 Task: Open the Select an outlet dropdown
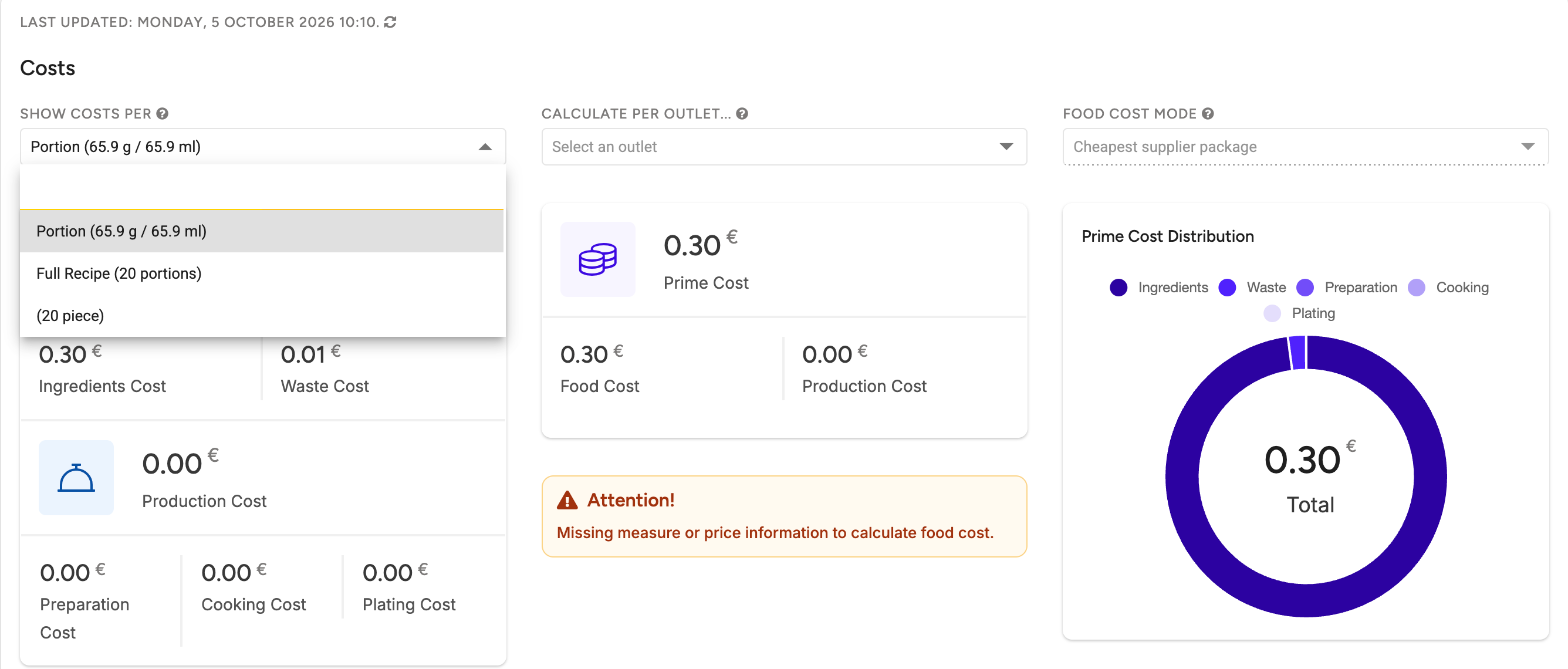[784, 147]
